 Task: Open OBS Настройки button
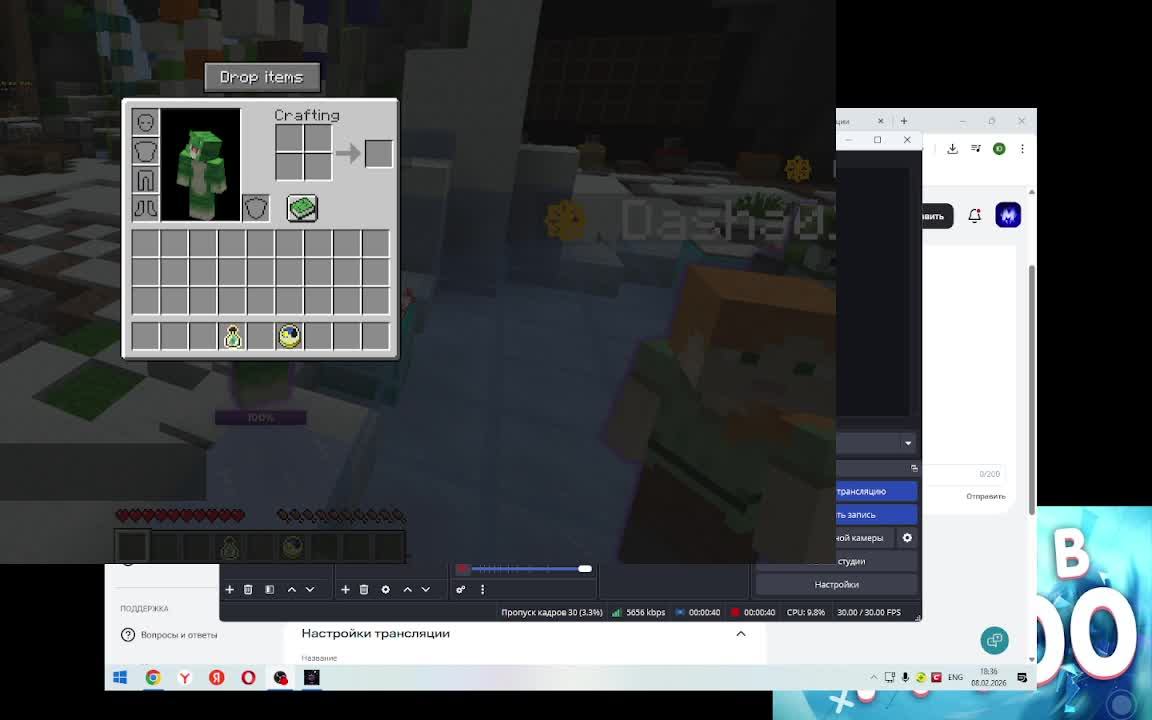click(x=837, y=585)
